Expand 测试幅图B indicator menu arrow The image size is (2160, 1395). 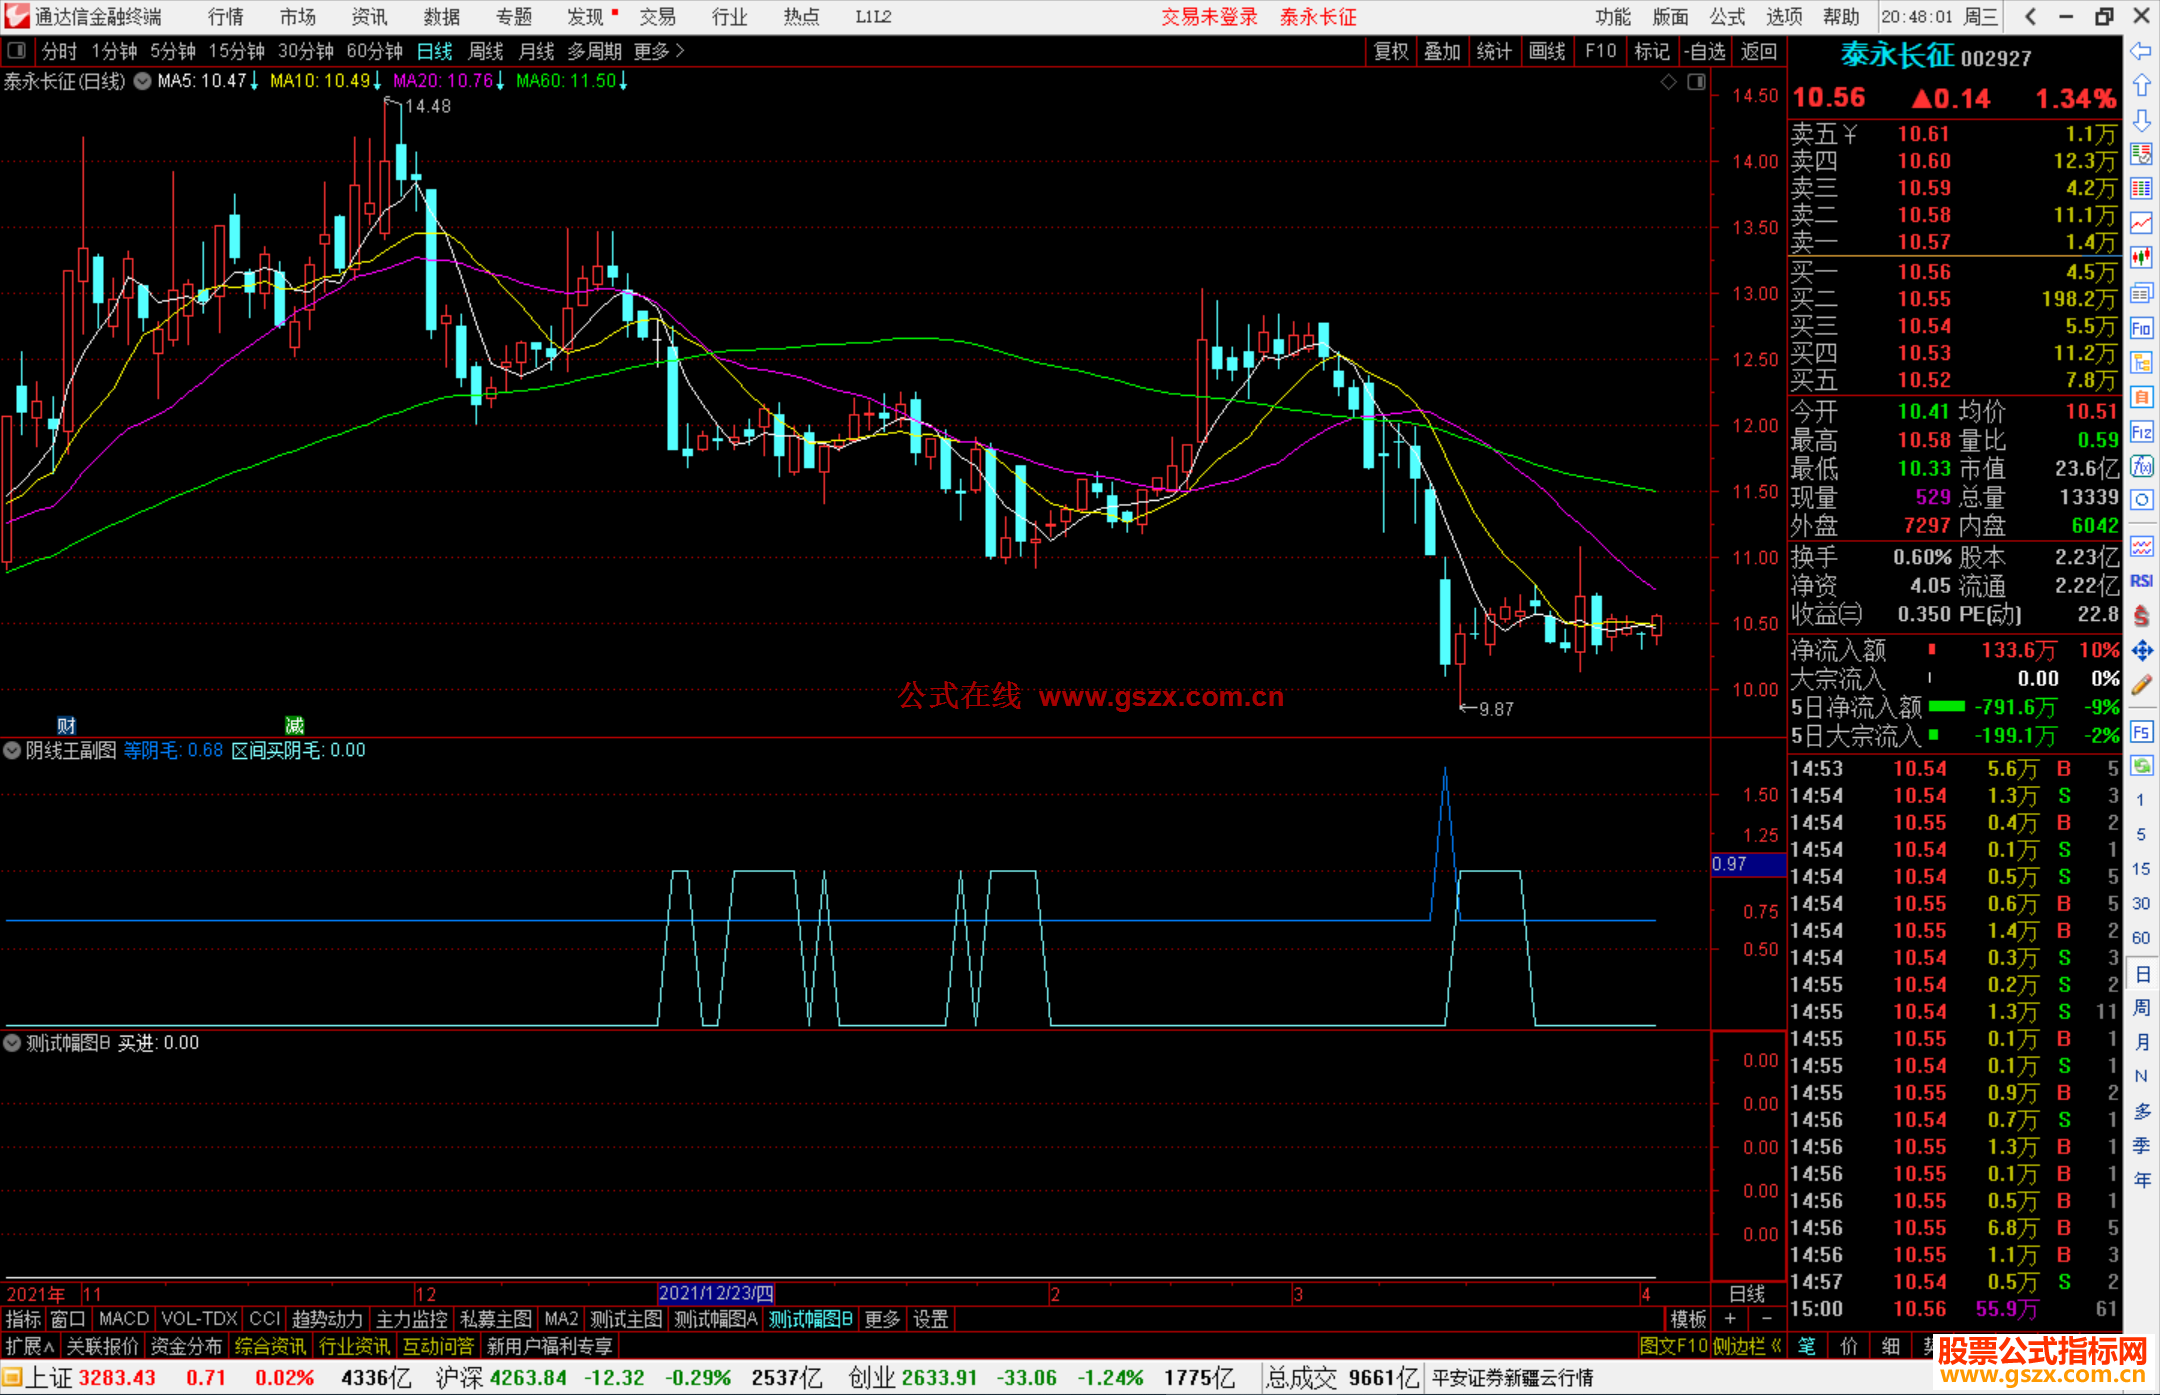pyautogui.click(x=12, y=1043)
